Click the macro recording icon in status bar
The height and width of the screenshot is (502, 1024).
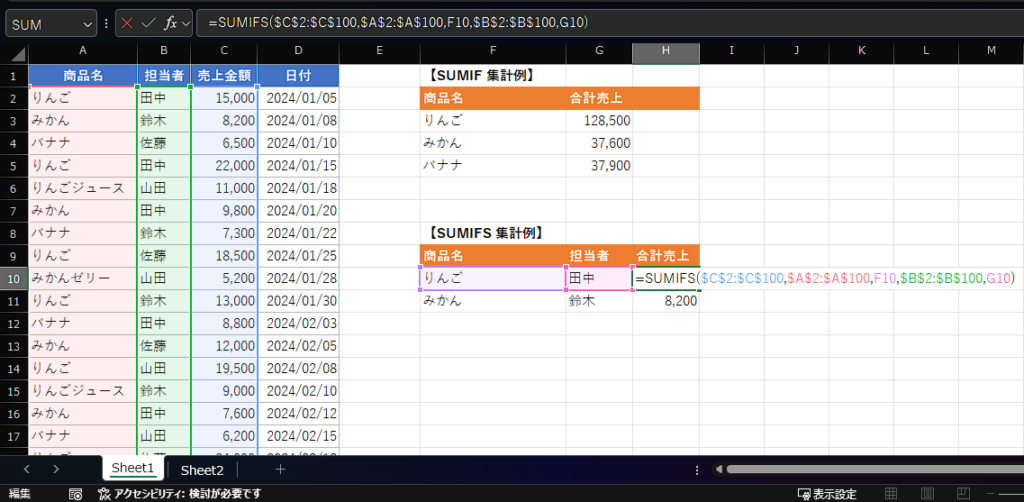point(75,494)
